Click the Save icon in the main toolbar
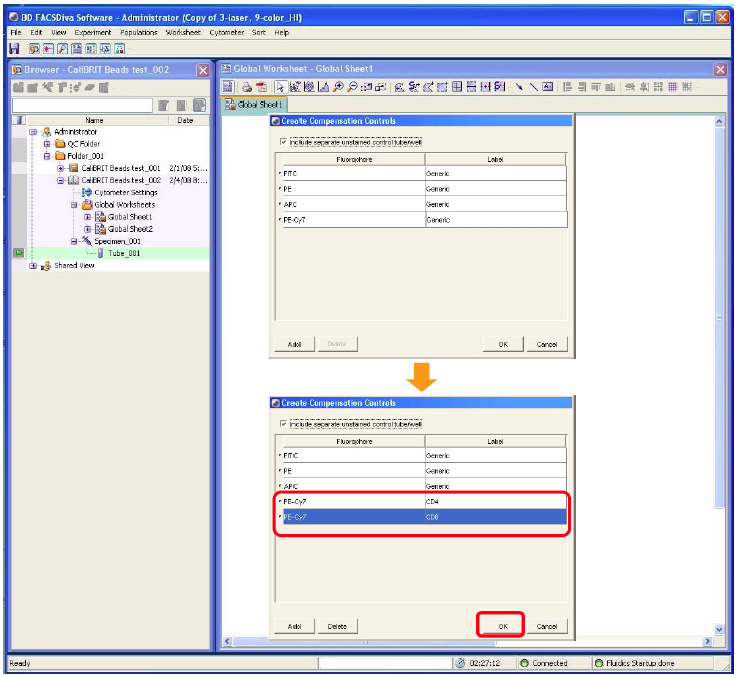Viewport: 736px width, 677px height. point(14,48)
